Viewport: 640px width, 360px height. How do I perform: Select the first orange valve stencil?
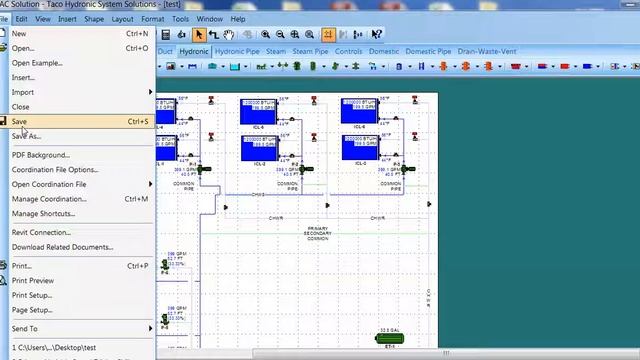coord(443,66)
